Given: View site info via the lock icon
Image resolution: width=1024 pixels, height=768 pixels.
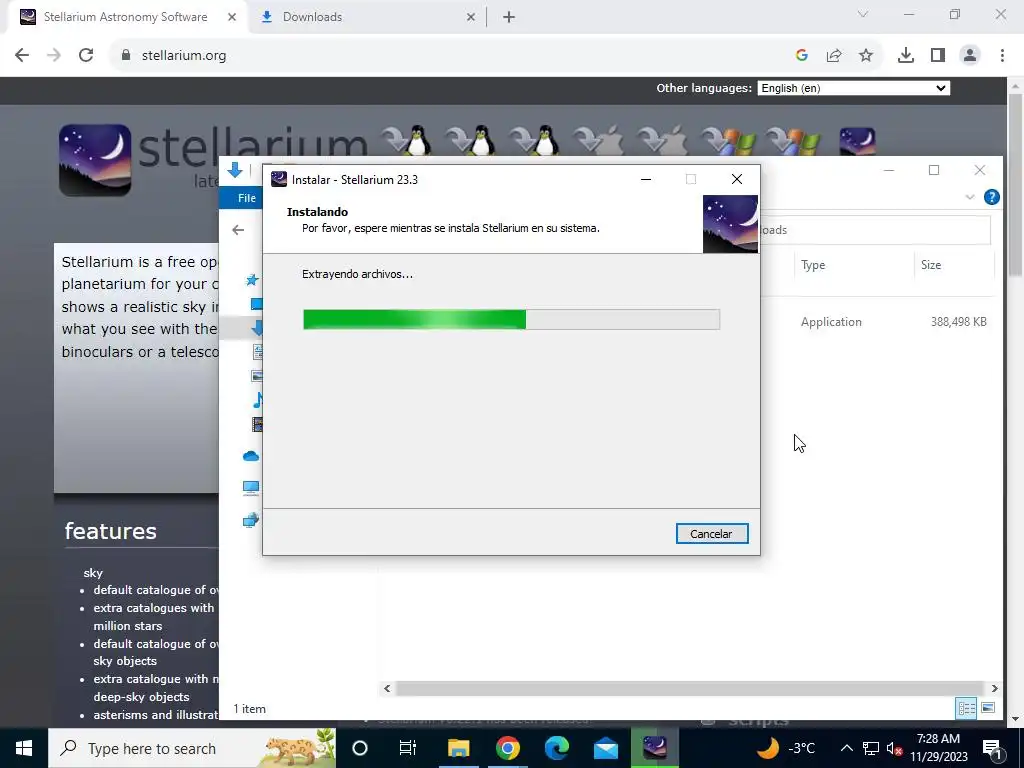Looking at the screenshot, I should tap(126, 56).
